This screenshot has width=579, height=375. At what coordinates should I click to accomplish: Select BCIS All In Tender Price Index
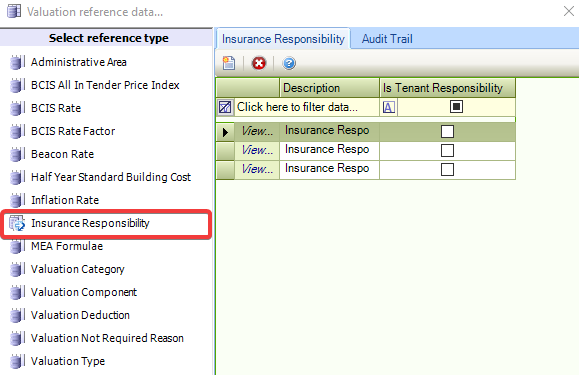(105, 85)
